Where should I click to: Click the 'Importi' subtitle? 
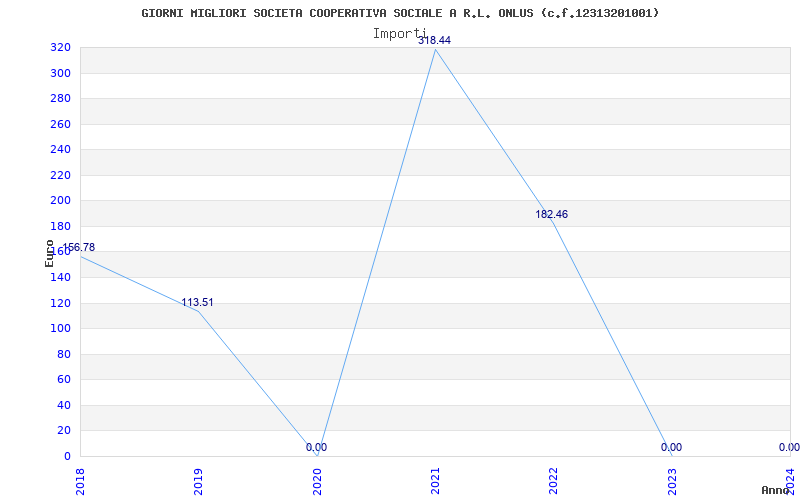tap(399, 34)
